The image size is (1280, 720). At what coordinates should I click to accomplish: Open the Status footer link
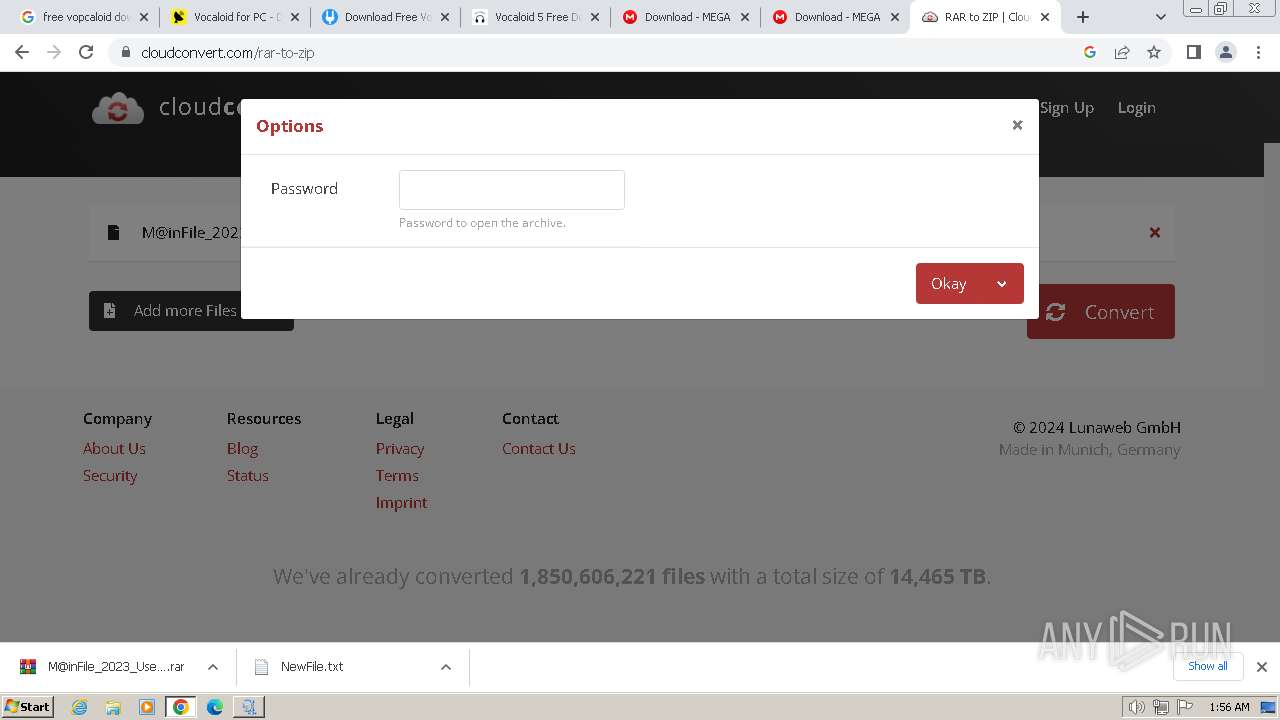click(247, 475)
